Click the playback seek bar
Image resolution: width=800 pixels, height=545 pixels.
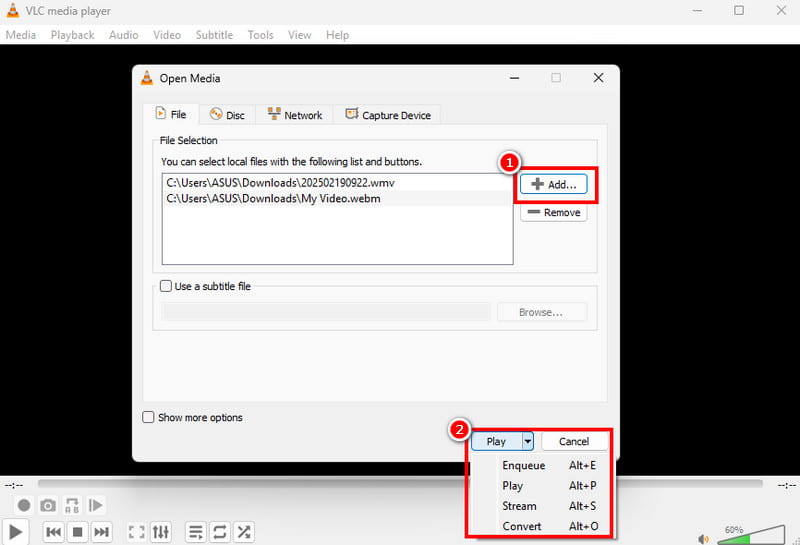400,483
